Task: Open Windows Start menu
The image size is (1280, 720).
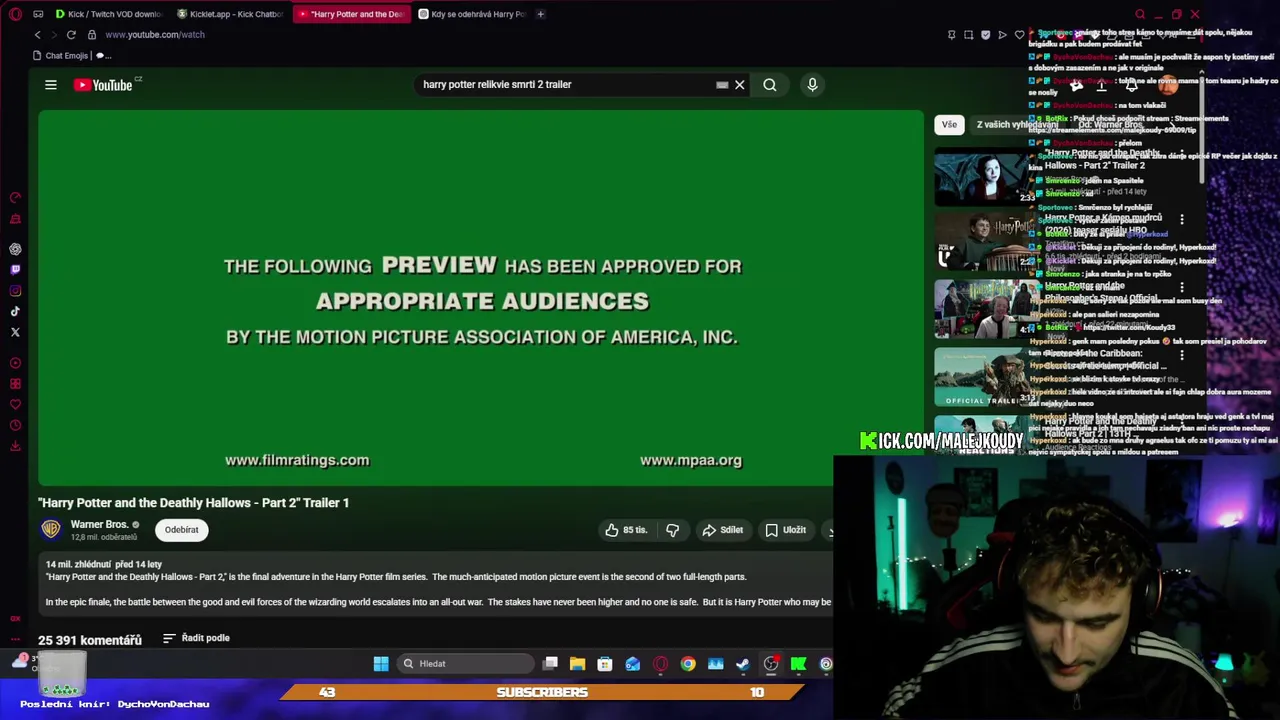Action: pyautogui.click(x=381, y=664)
